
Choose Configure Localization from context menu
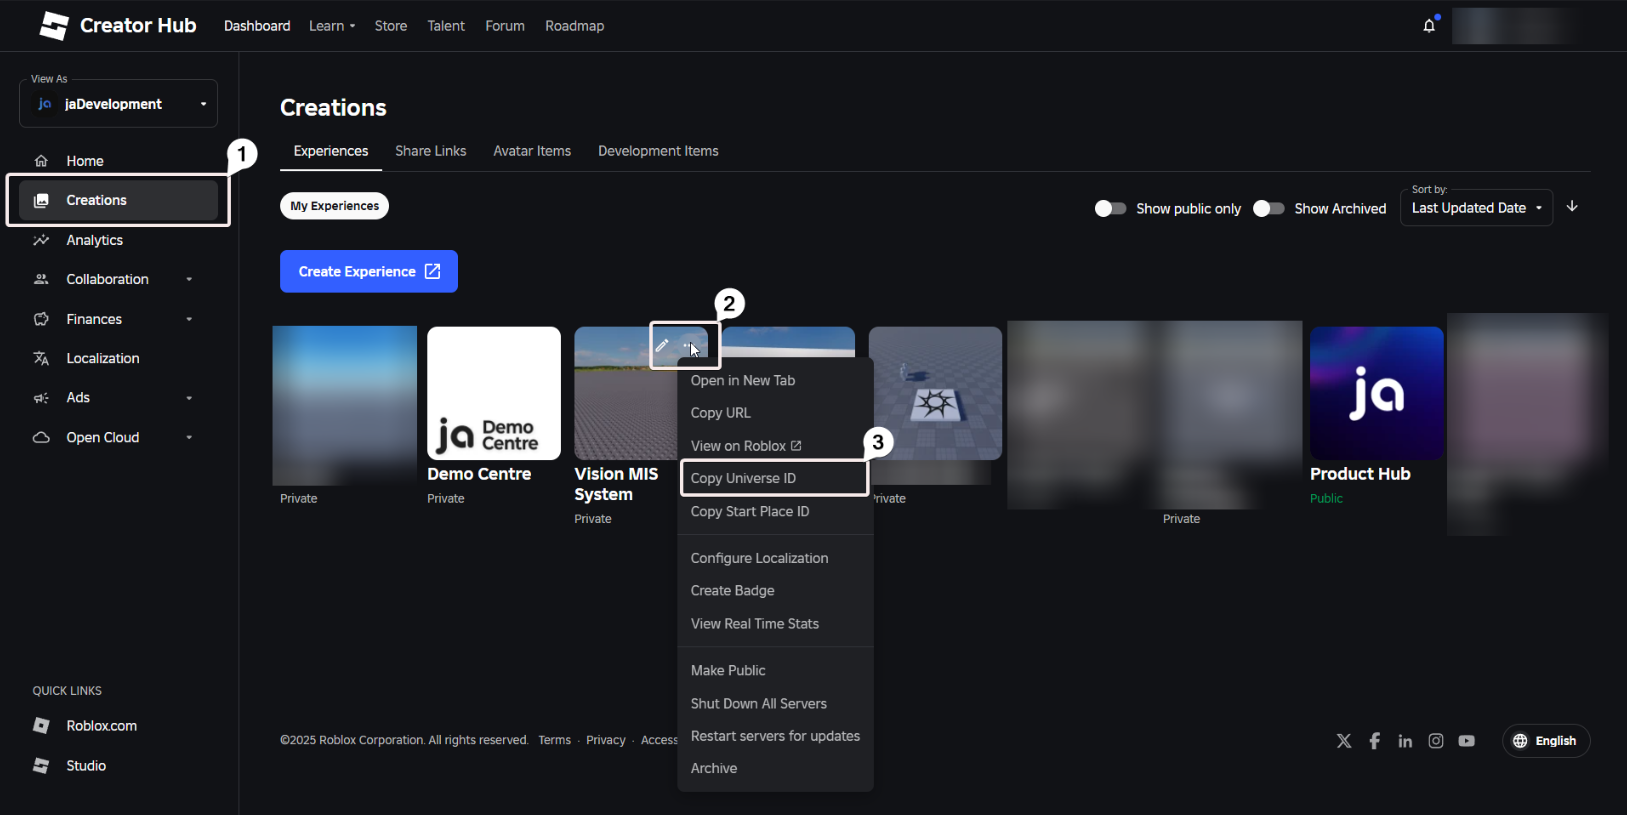click(775, 558)
